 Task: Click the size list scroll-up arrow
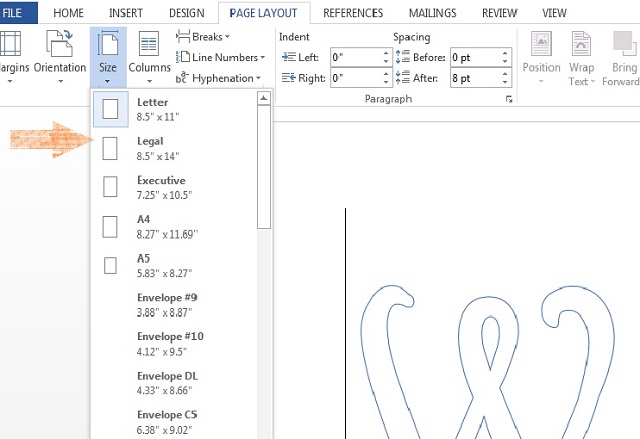point(264,98)
